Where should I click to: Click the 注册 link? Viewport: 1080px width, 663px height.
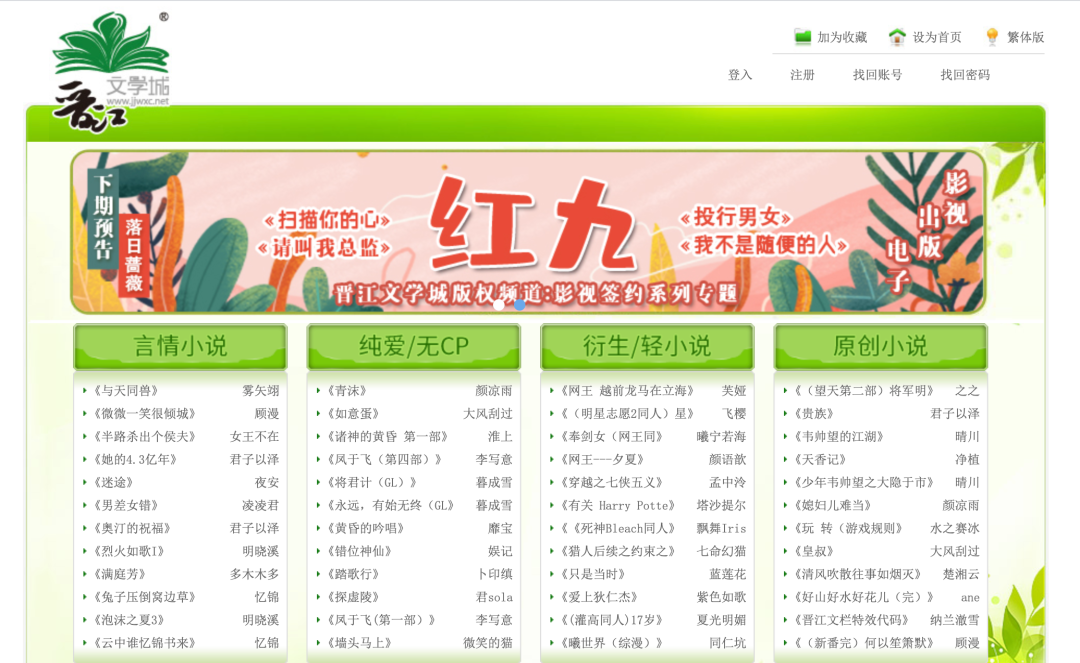point(802,75)
